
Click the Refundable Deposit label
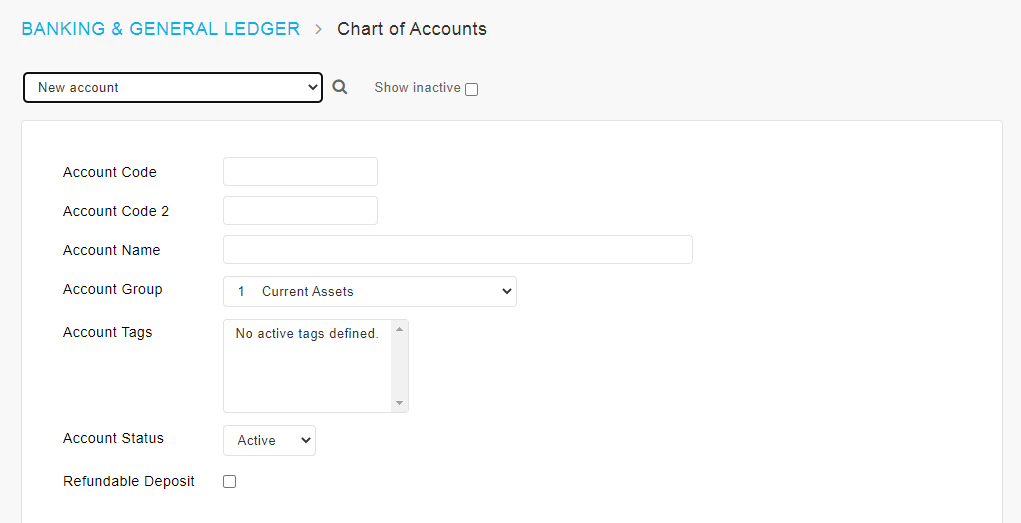[x=129, y=481]
